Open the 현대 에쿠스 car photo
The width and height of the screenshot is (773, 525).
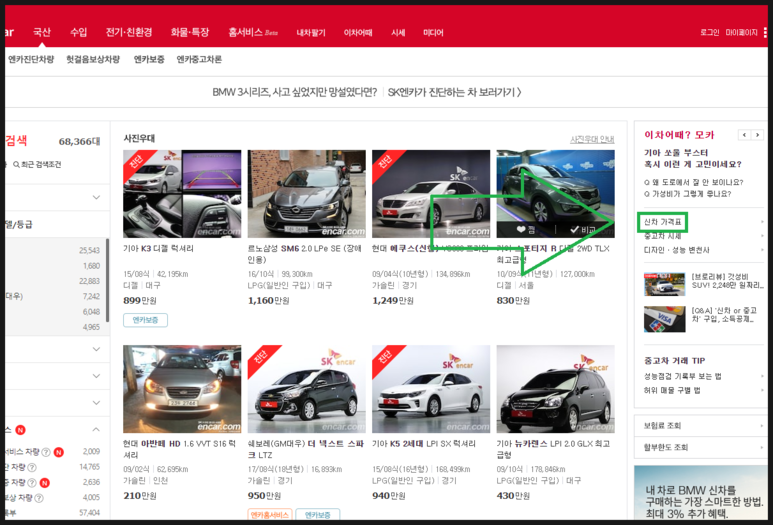[x=431, y=194]
